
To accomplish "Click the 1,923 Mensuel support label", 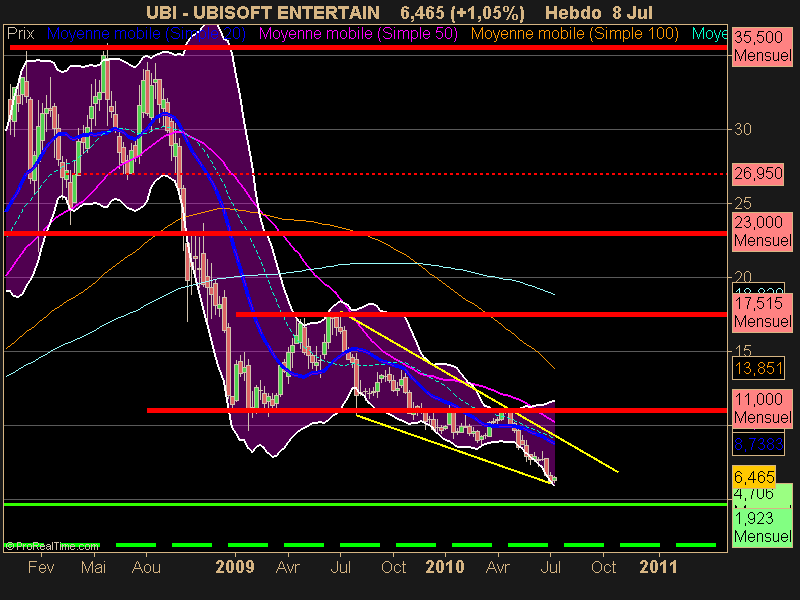I will pos(763,528).
